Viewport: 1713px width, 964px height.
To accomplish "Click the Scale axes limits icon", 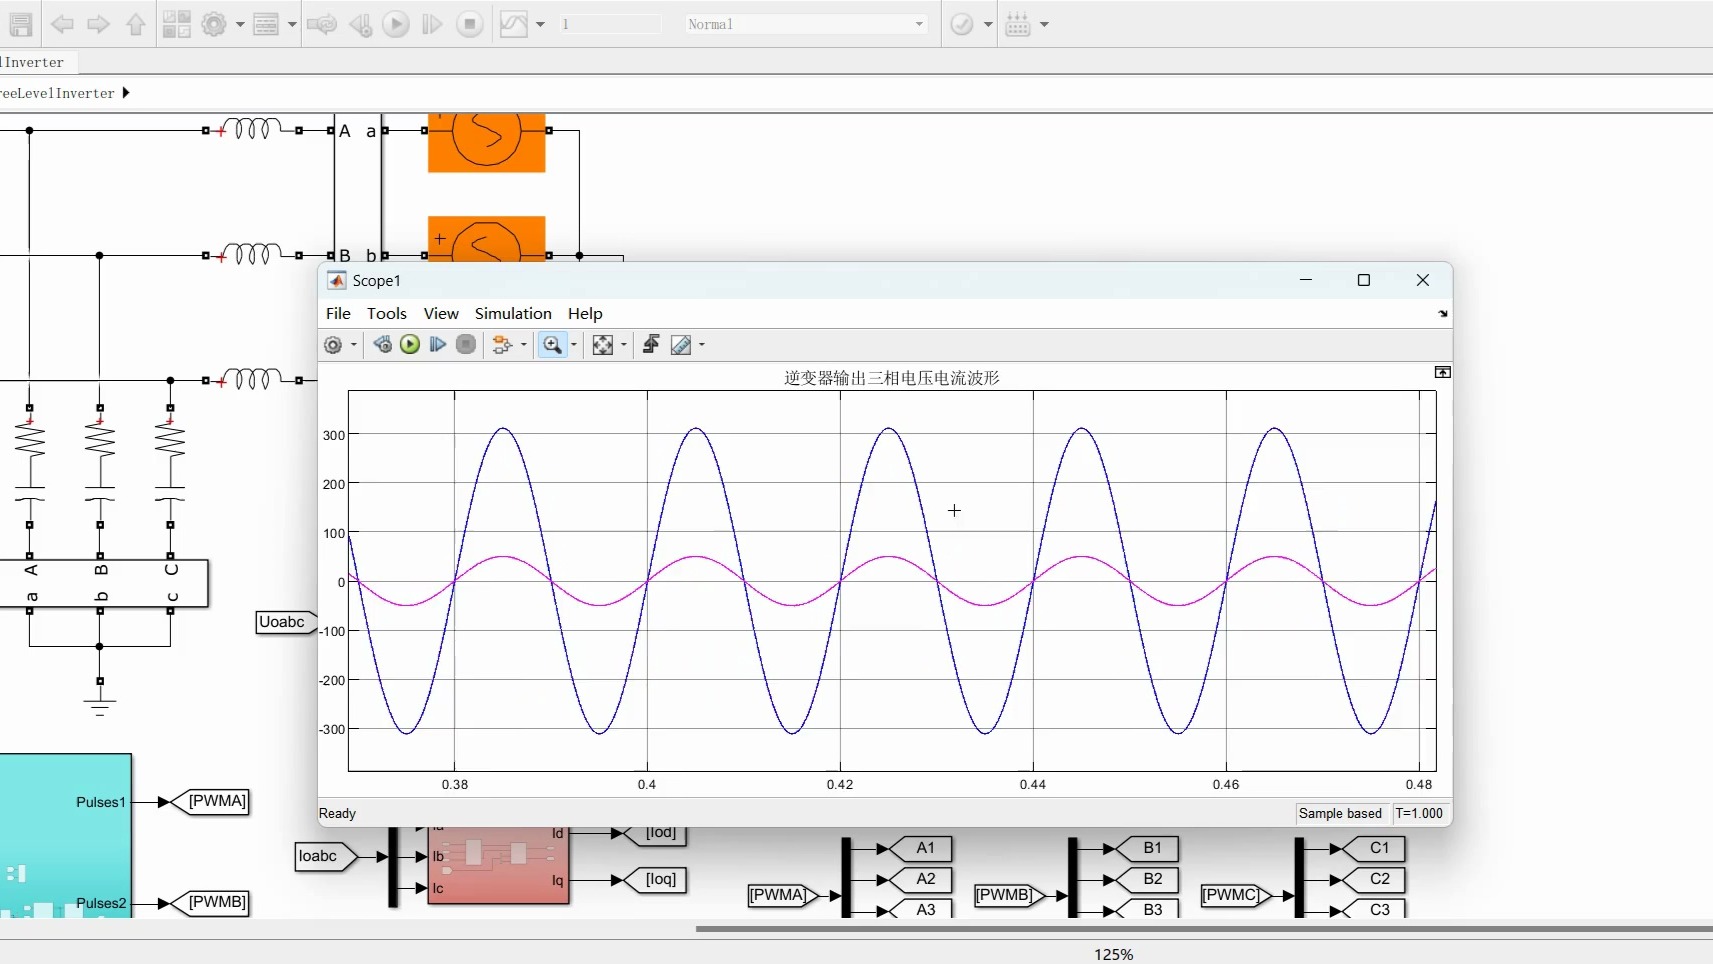I will [x=602, y=345].
